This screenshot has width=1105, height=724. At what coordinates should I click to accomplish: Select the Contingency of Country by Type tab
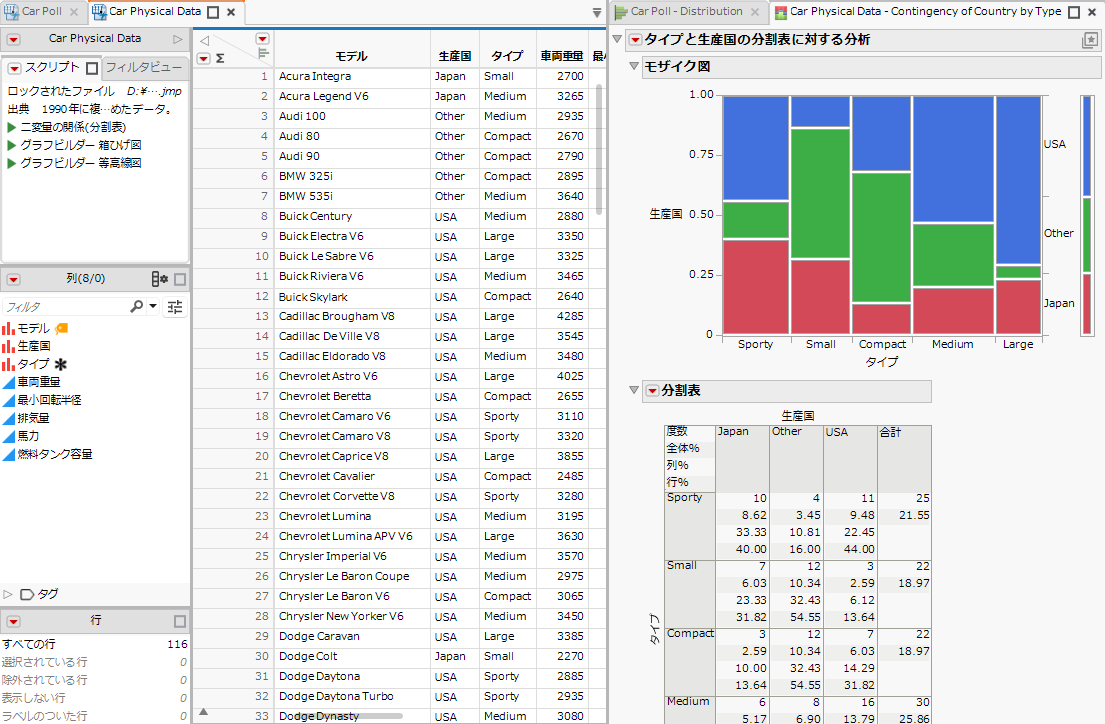click(x=925, y=11)
